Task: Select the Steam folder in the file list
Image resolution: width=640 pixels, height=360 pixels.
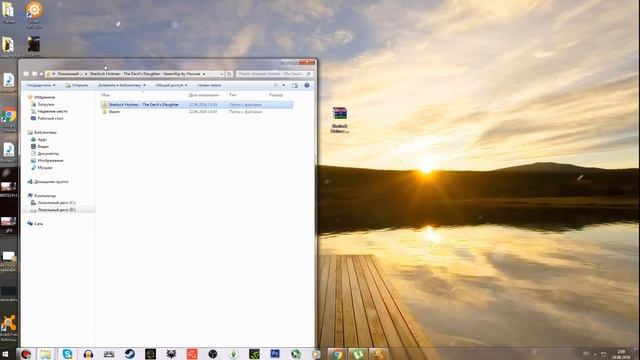Action: (114, 111)
